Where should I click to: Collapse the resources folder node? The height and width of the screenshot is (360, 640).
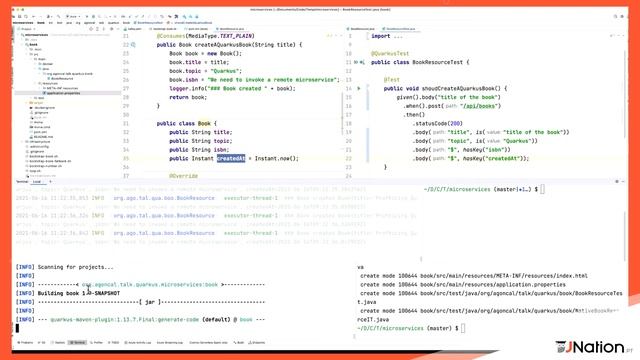point(36,83)
